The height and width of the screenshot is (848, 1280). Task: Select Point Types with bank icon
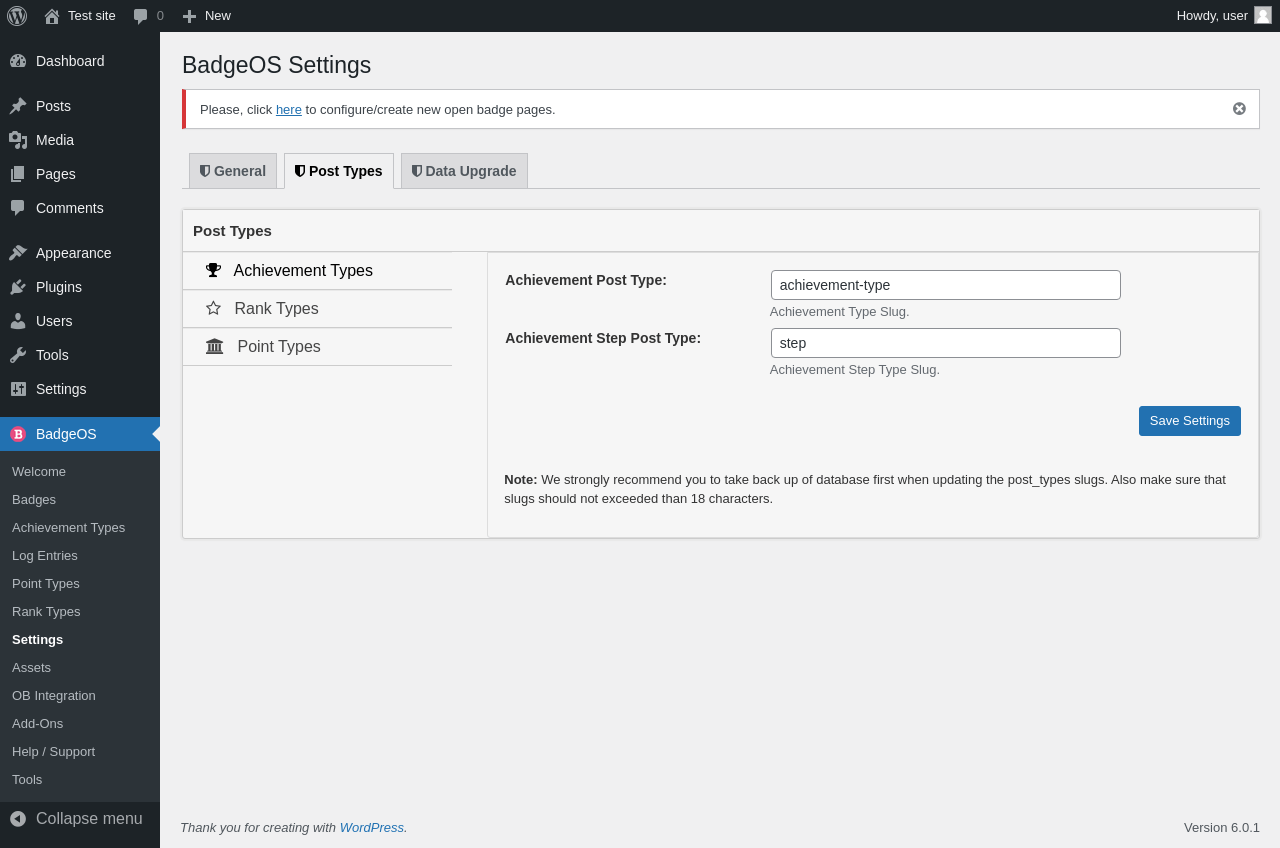278,347
